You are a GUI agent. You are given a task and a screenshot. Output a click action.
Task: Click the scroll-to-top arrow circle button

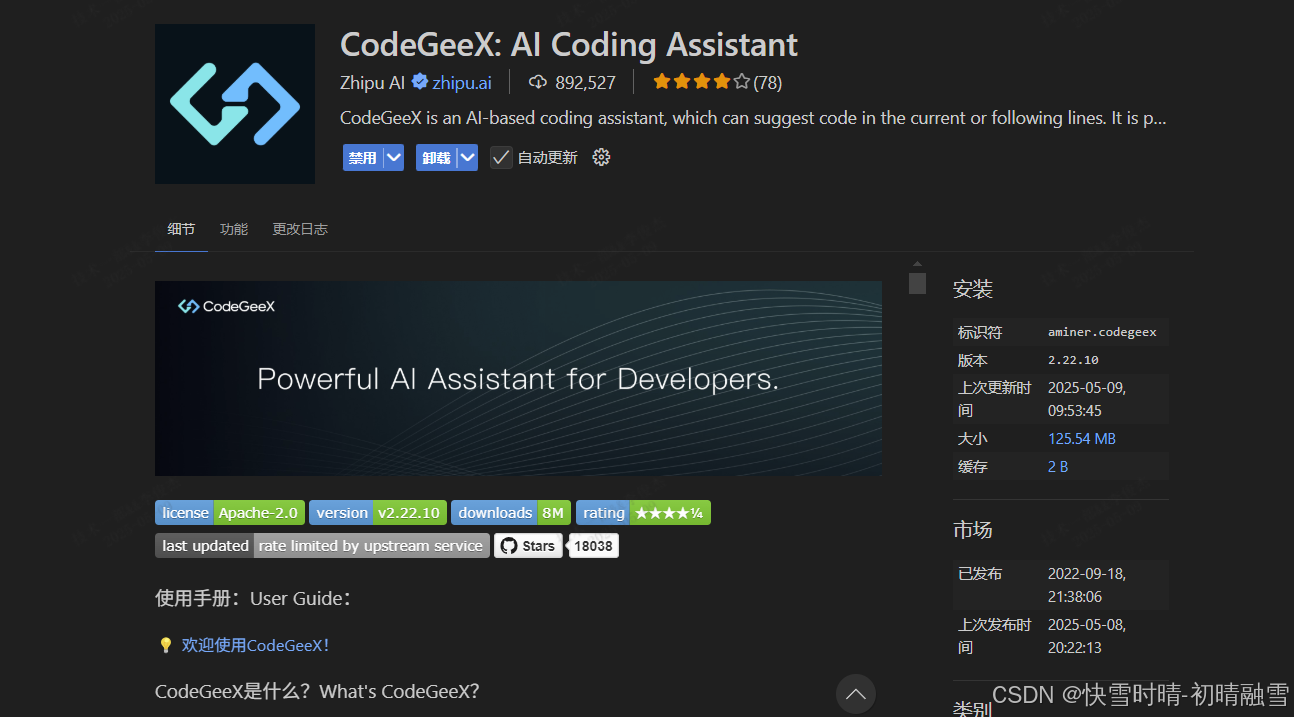point(856,694)
